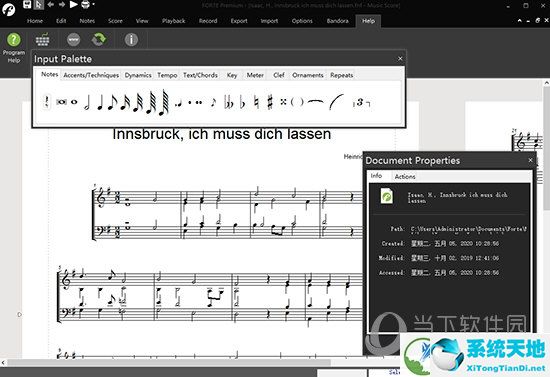
Task: Click the Play button in the quick toolbar
Action: click(x=73, y=5)
